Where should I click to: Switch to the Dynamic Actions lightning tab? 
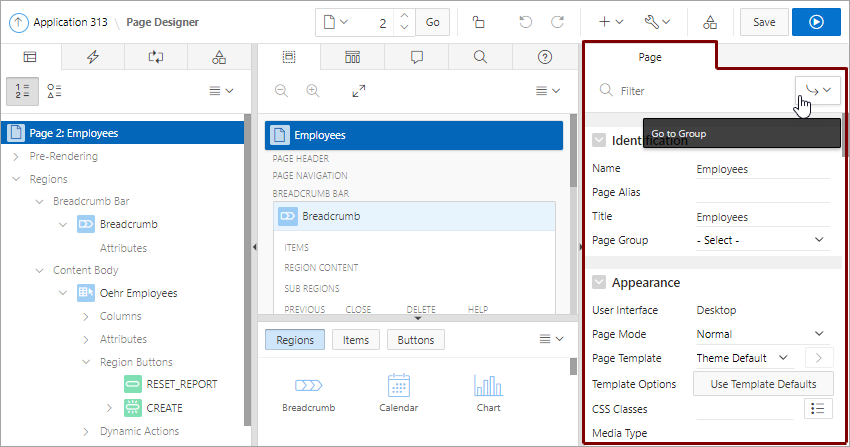tap(93, 57)
